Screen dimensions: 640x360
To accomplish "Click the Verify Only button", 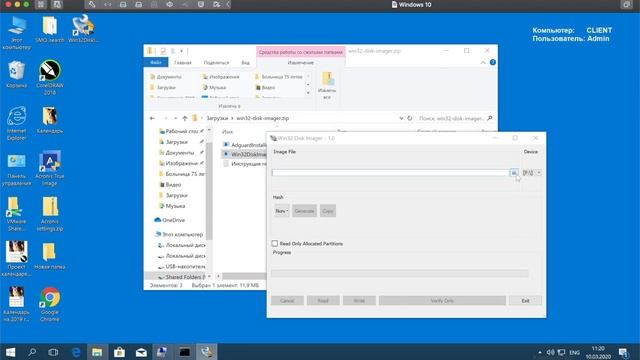I will (x=442, y=300).
